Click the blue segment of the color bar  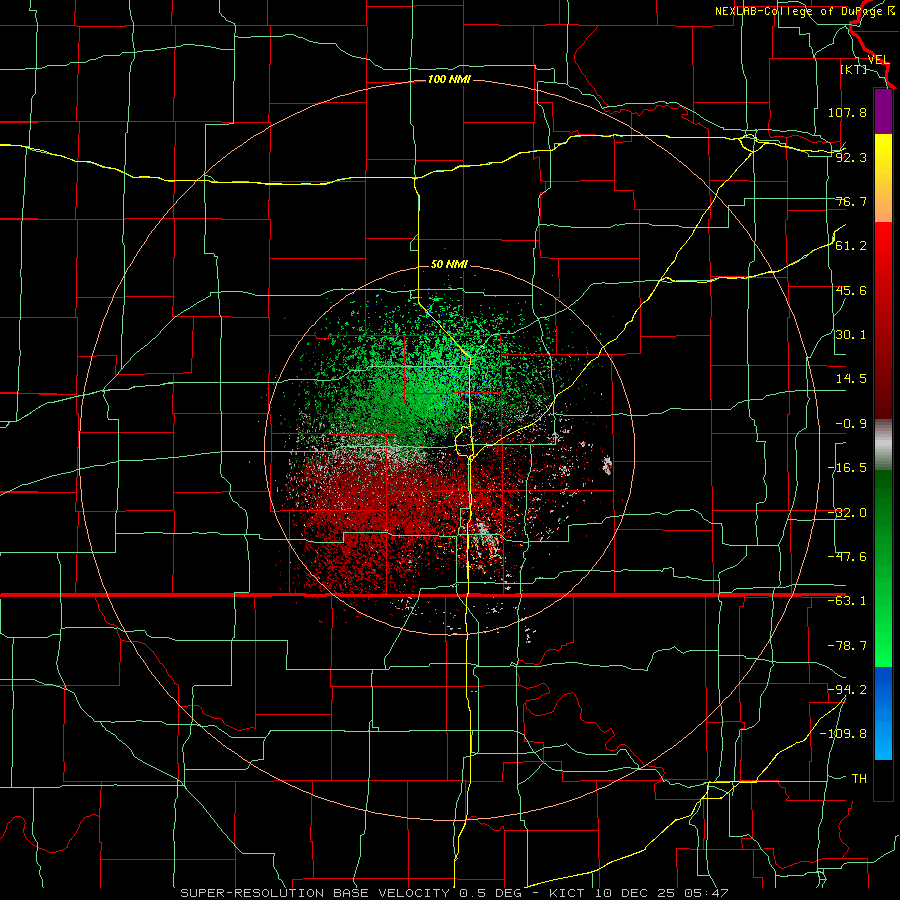click(883, 713)
